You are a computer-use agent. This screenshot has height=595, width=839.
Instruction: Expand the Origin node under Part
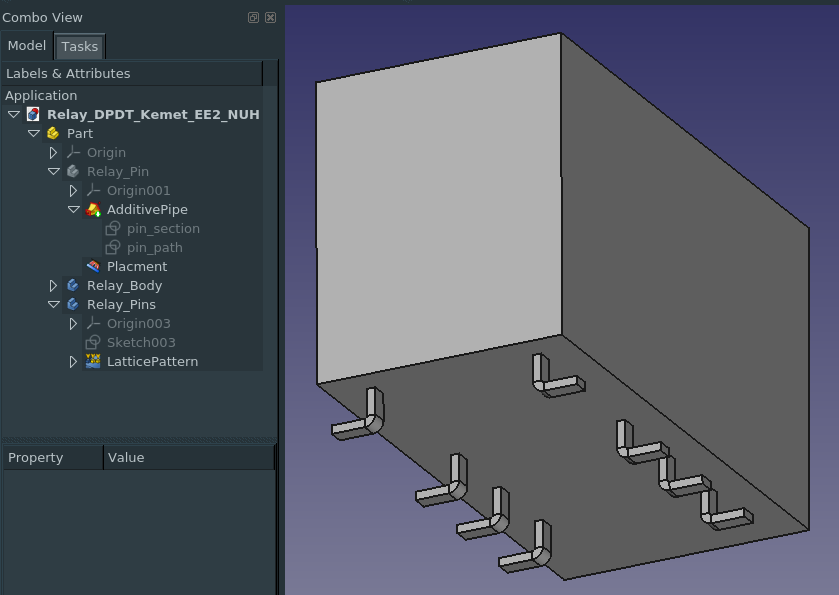pos(54,153)
